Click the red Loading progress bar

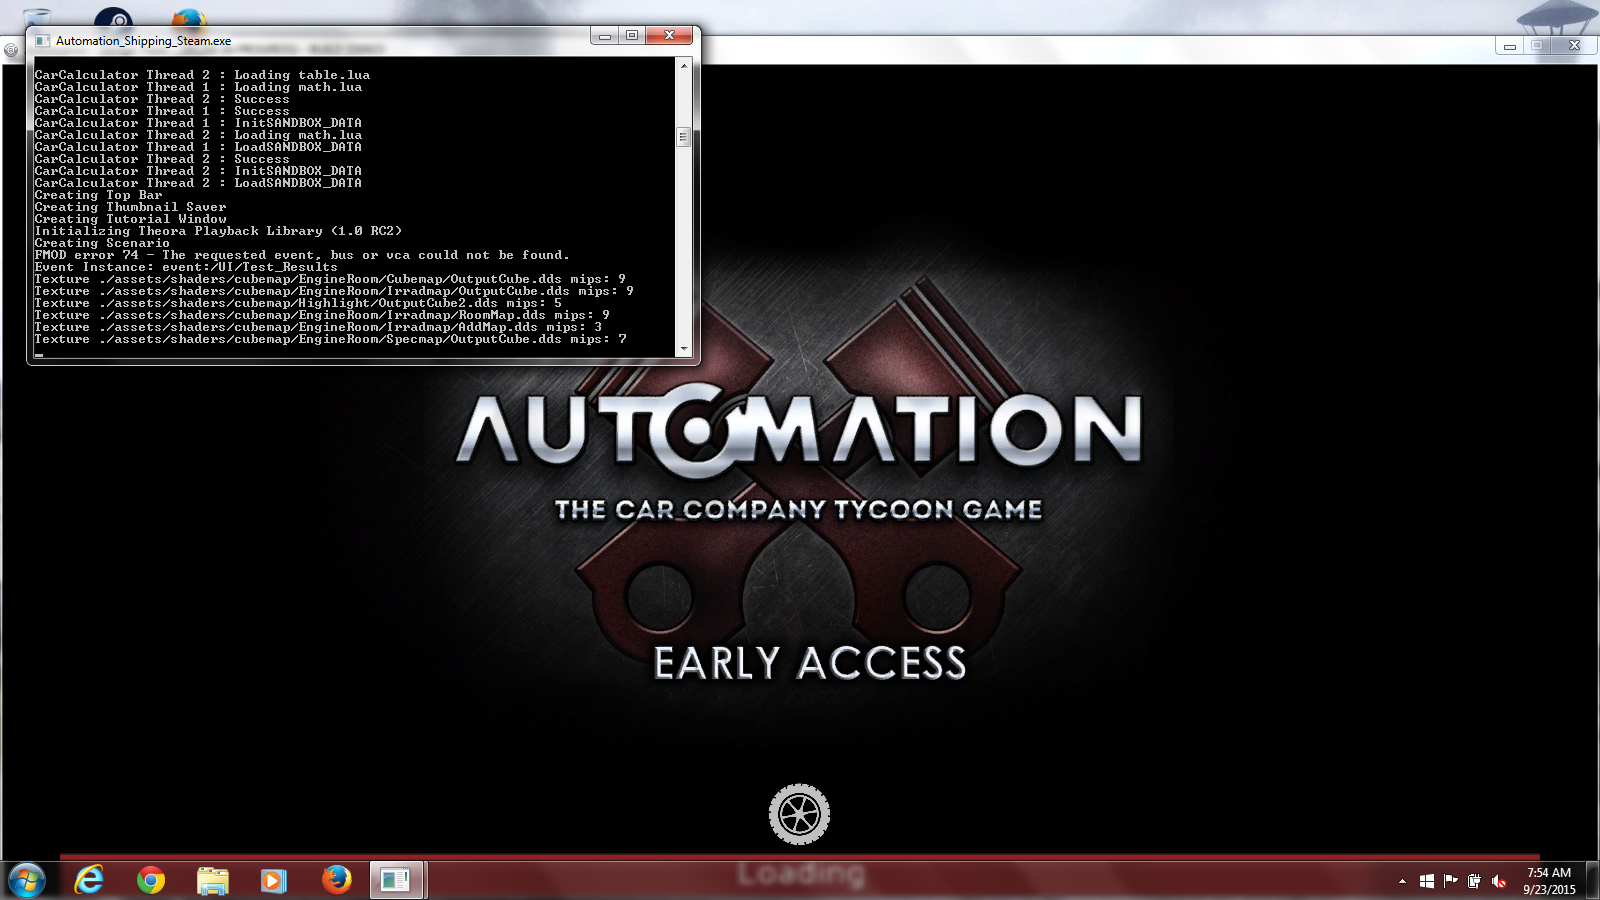[800, 874]
